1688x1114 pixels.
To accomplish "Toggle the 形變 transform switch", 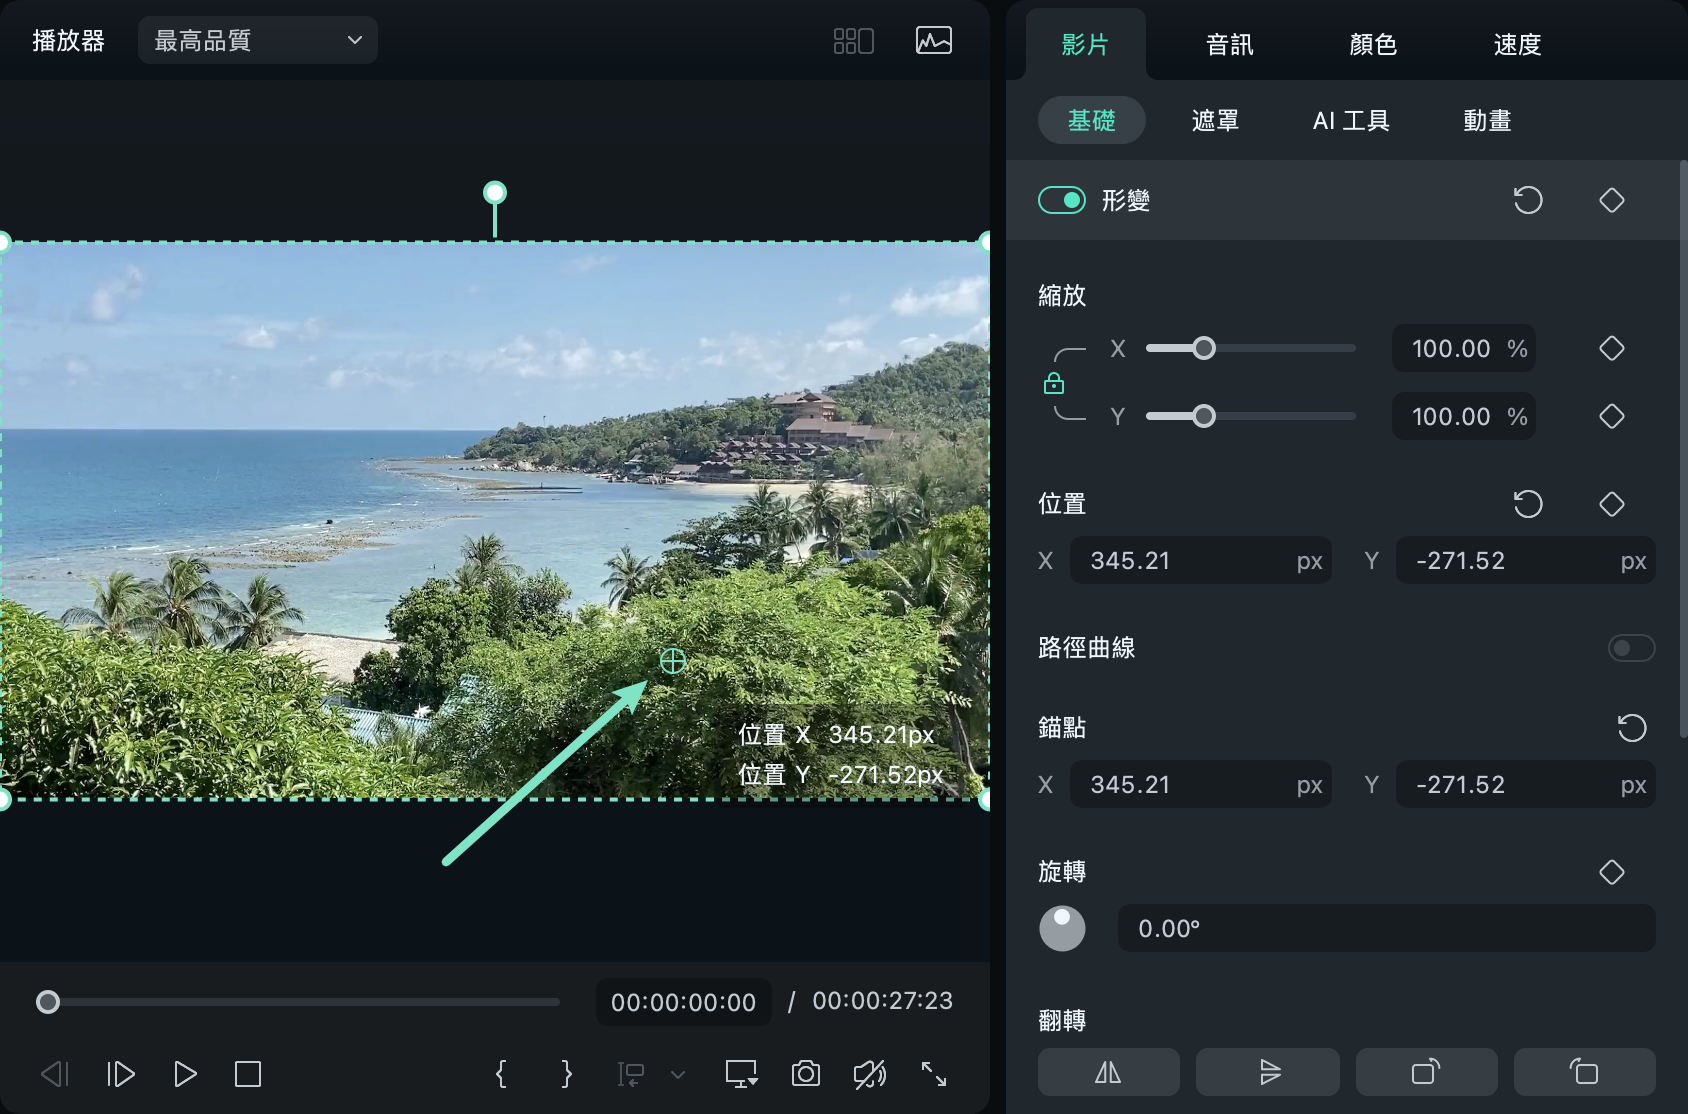I will tap(1062, 200).
